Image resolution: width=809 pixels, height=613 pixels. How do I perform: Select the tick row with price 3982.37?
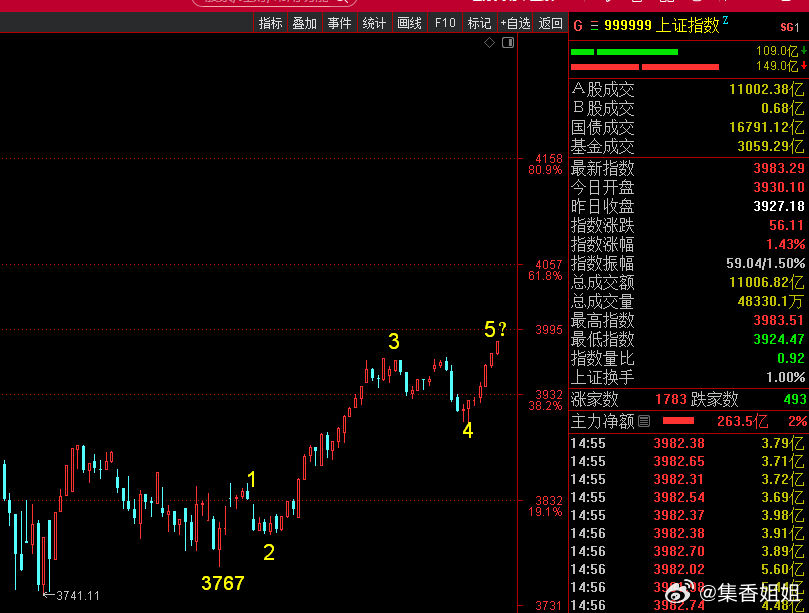tap(688, 515)
